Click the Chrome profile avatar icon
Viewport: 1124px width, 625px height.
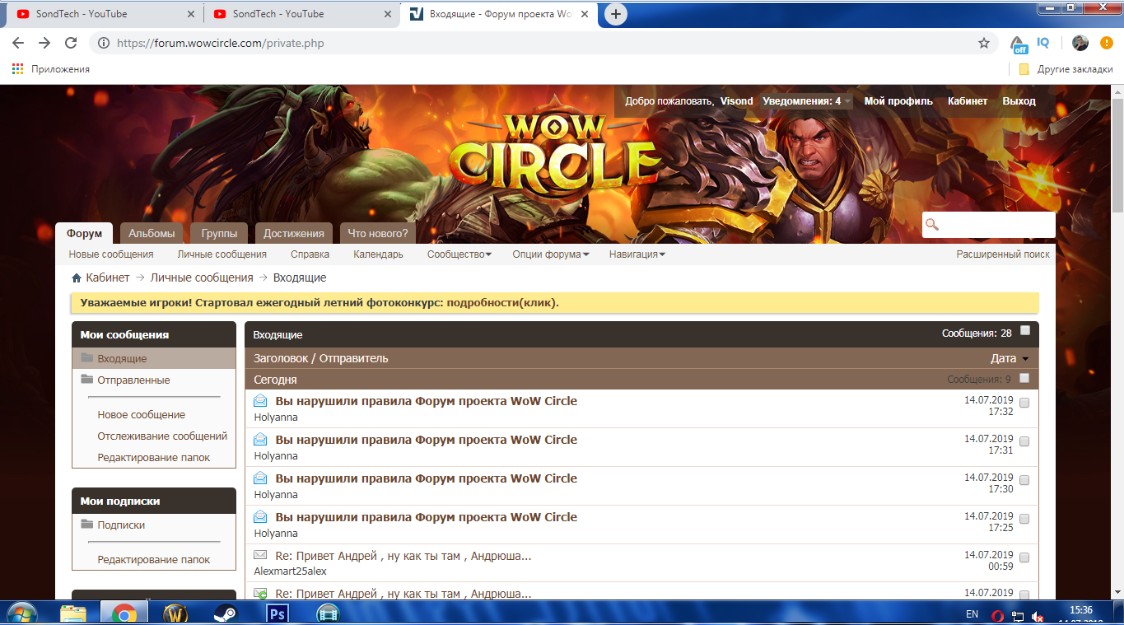pyautogui.click(x=1080, y=43)
